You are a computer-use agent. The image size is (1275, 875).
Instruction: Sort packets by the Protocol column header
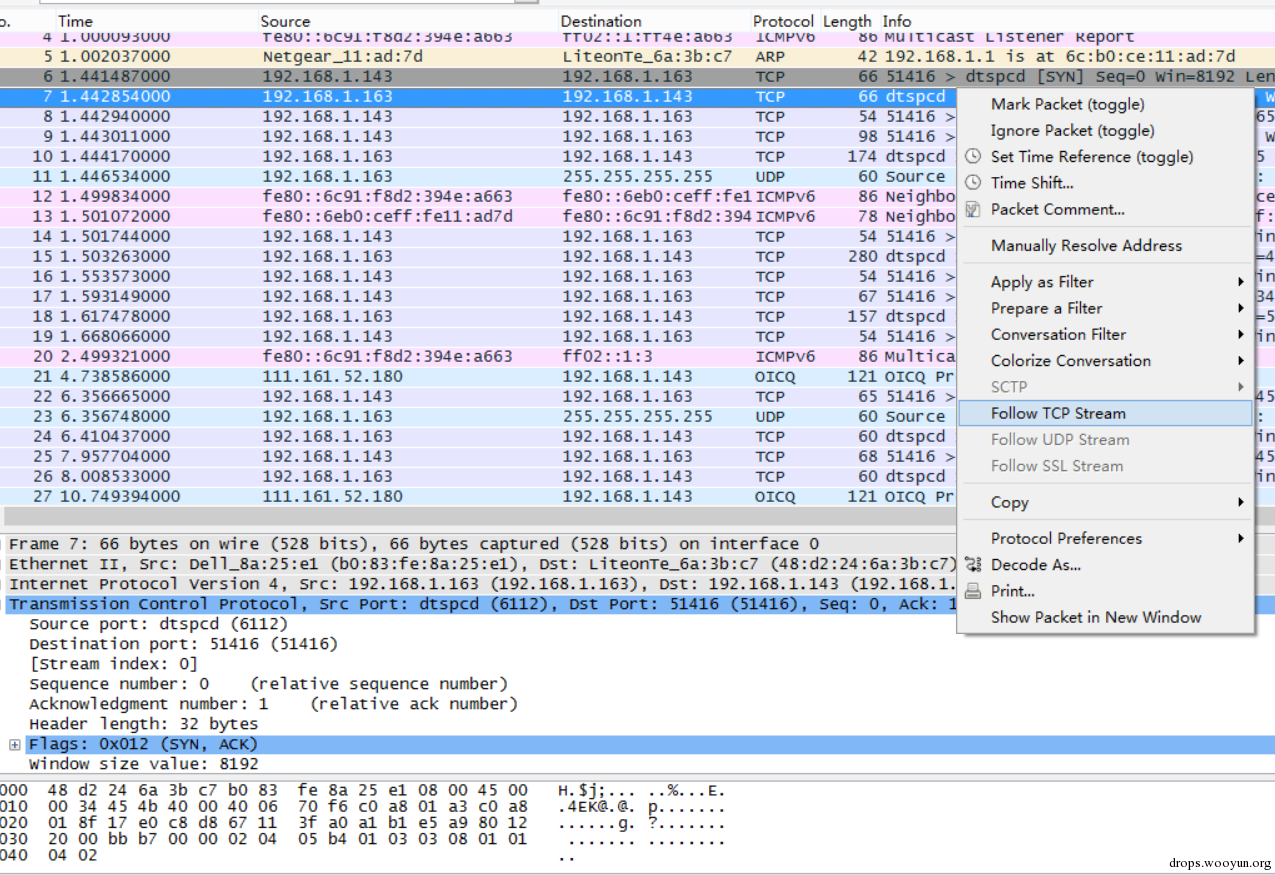tap(782, 21)
